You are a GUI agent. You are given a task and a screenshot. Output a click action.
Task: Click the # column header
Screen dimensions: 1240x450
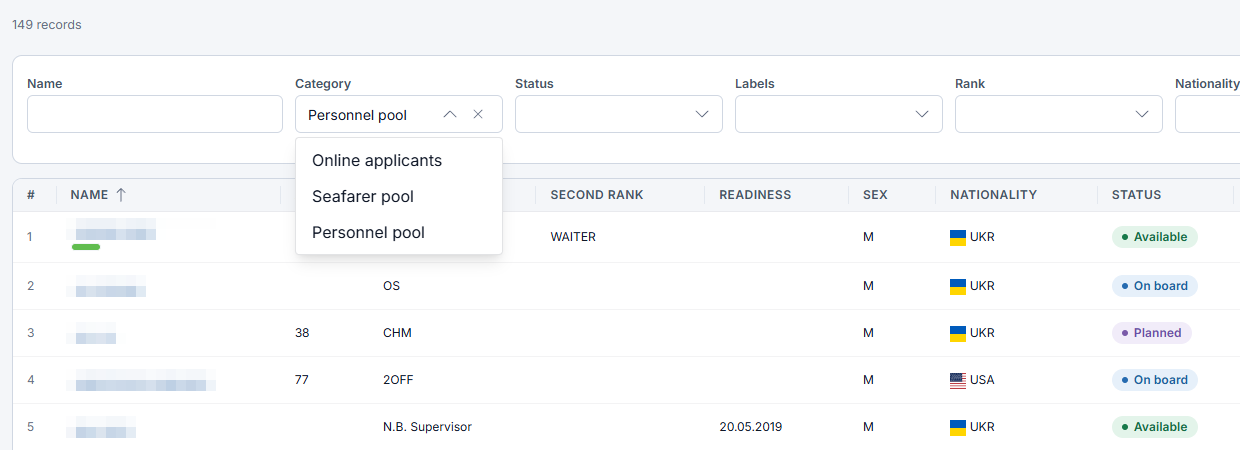pos(31,195)
